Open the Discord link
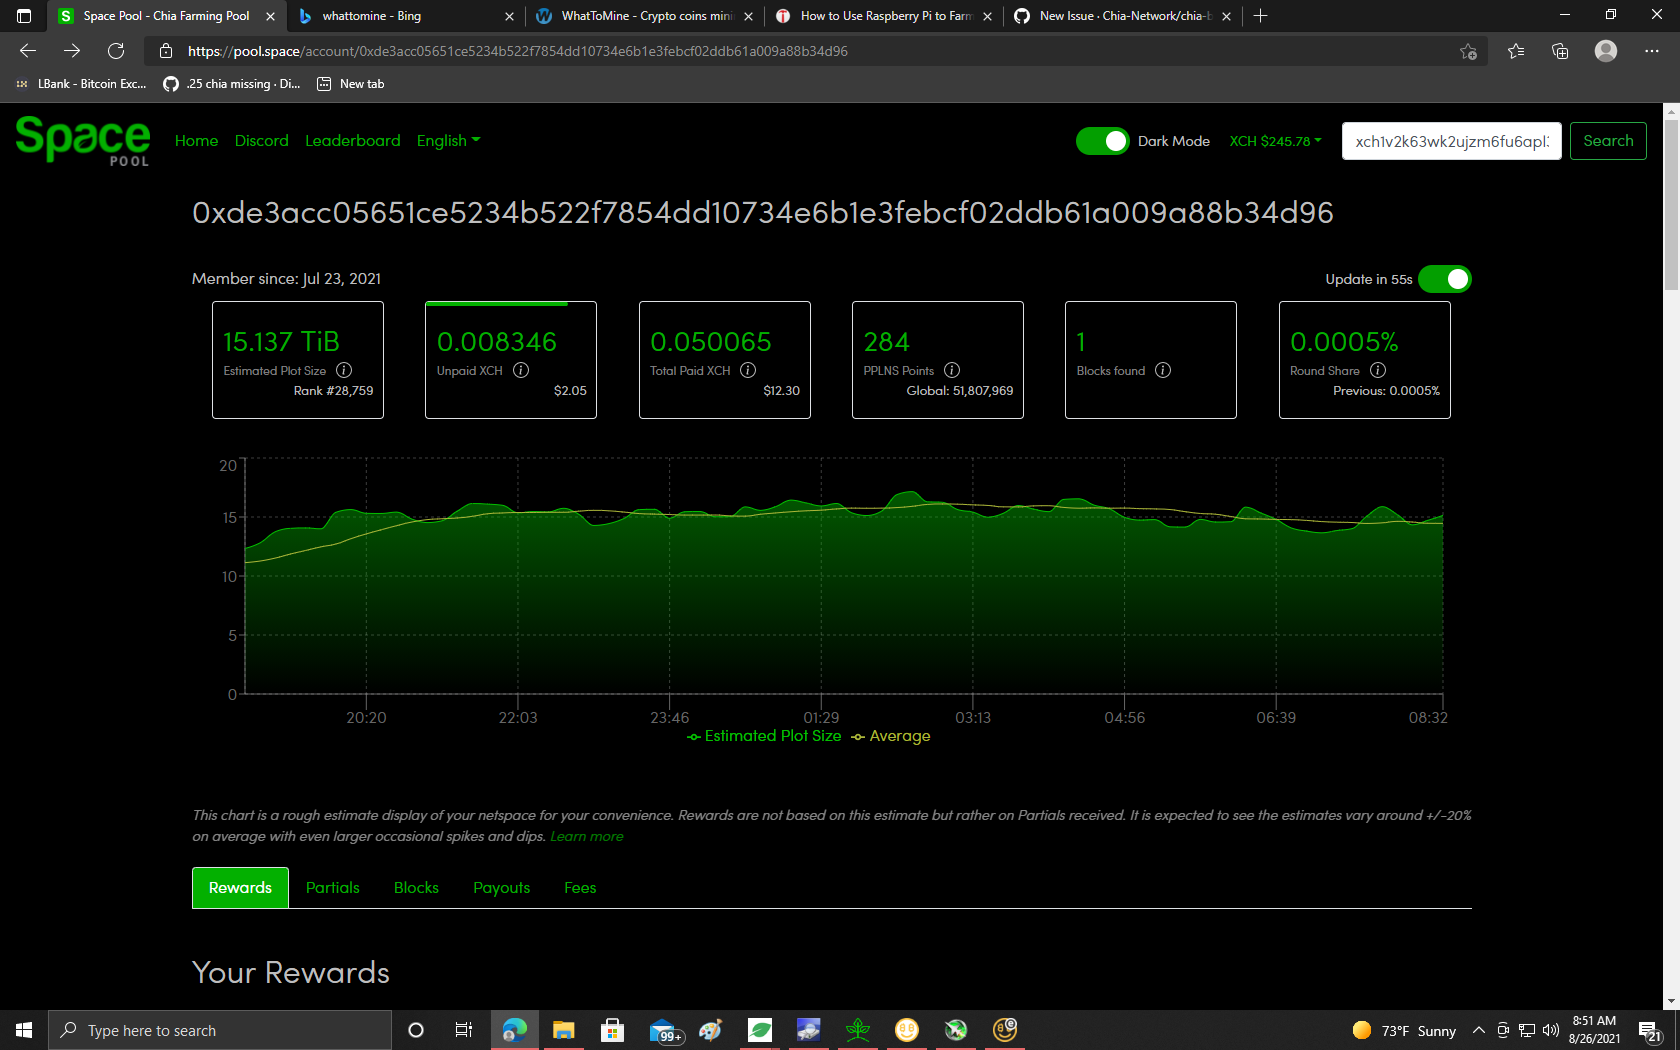This screenshot has width=1680, height=1050. click(262, 141)
